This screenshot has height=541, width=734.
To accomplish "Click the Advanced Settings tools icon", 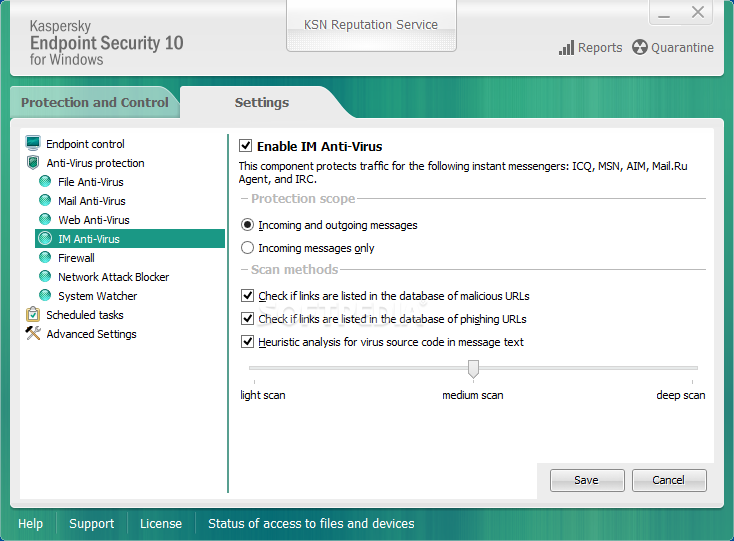I will [33, 333].
